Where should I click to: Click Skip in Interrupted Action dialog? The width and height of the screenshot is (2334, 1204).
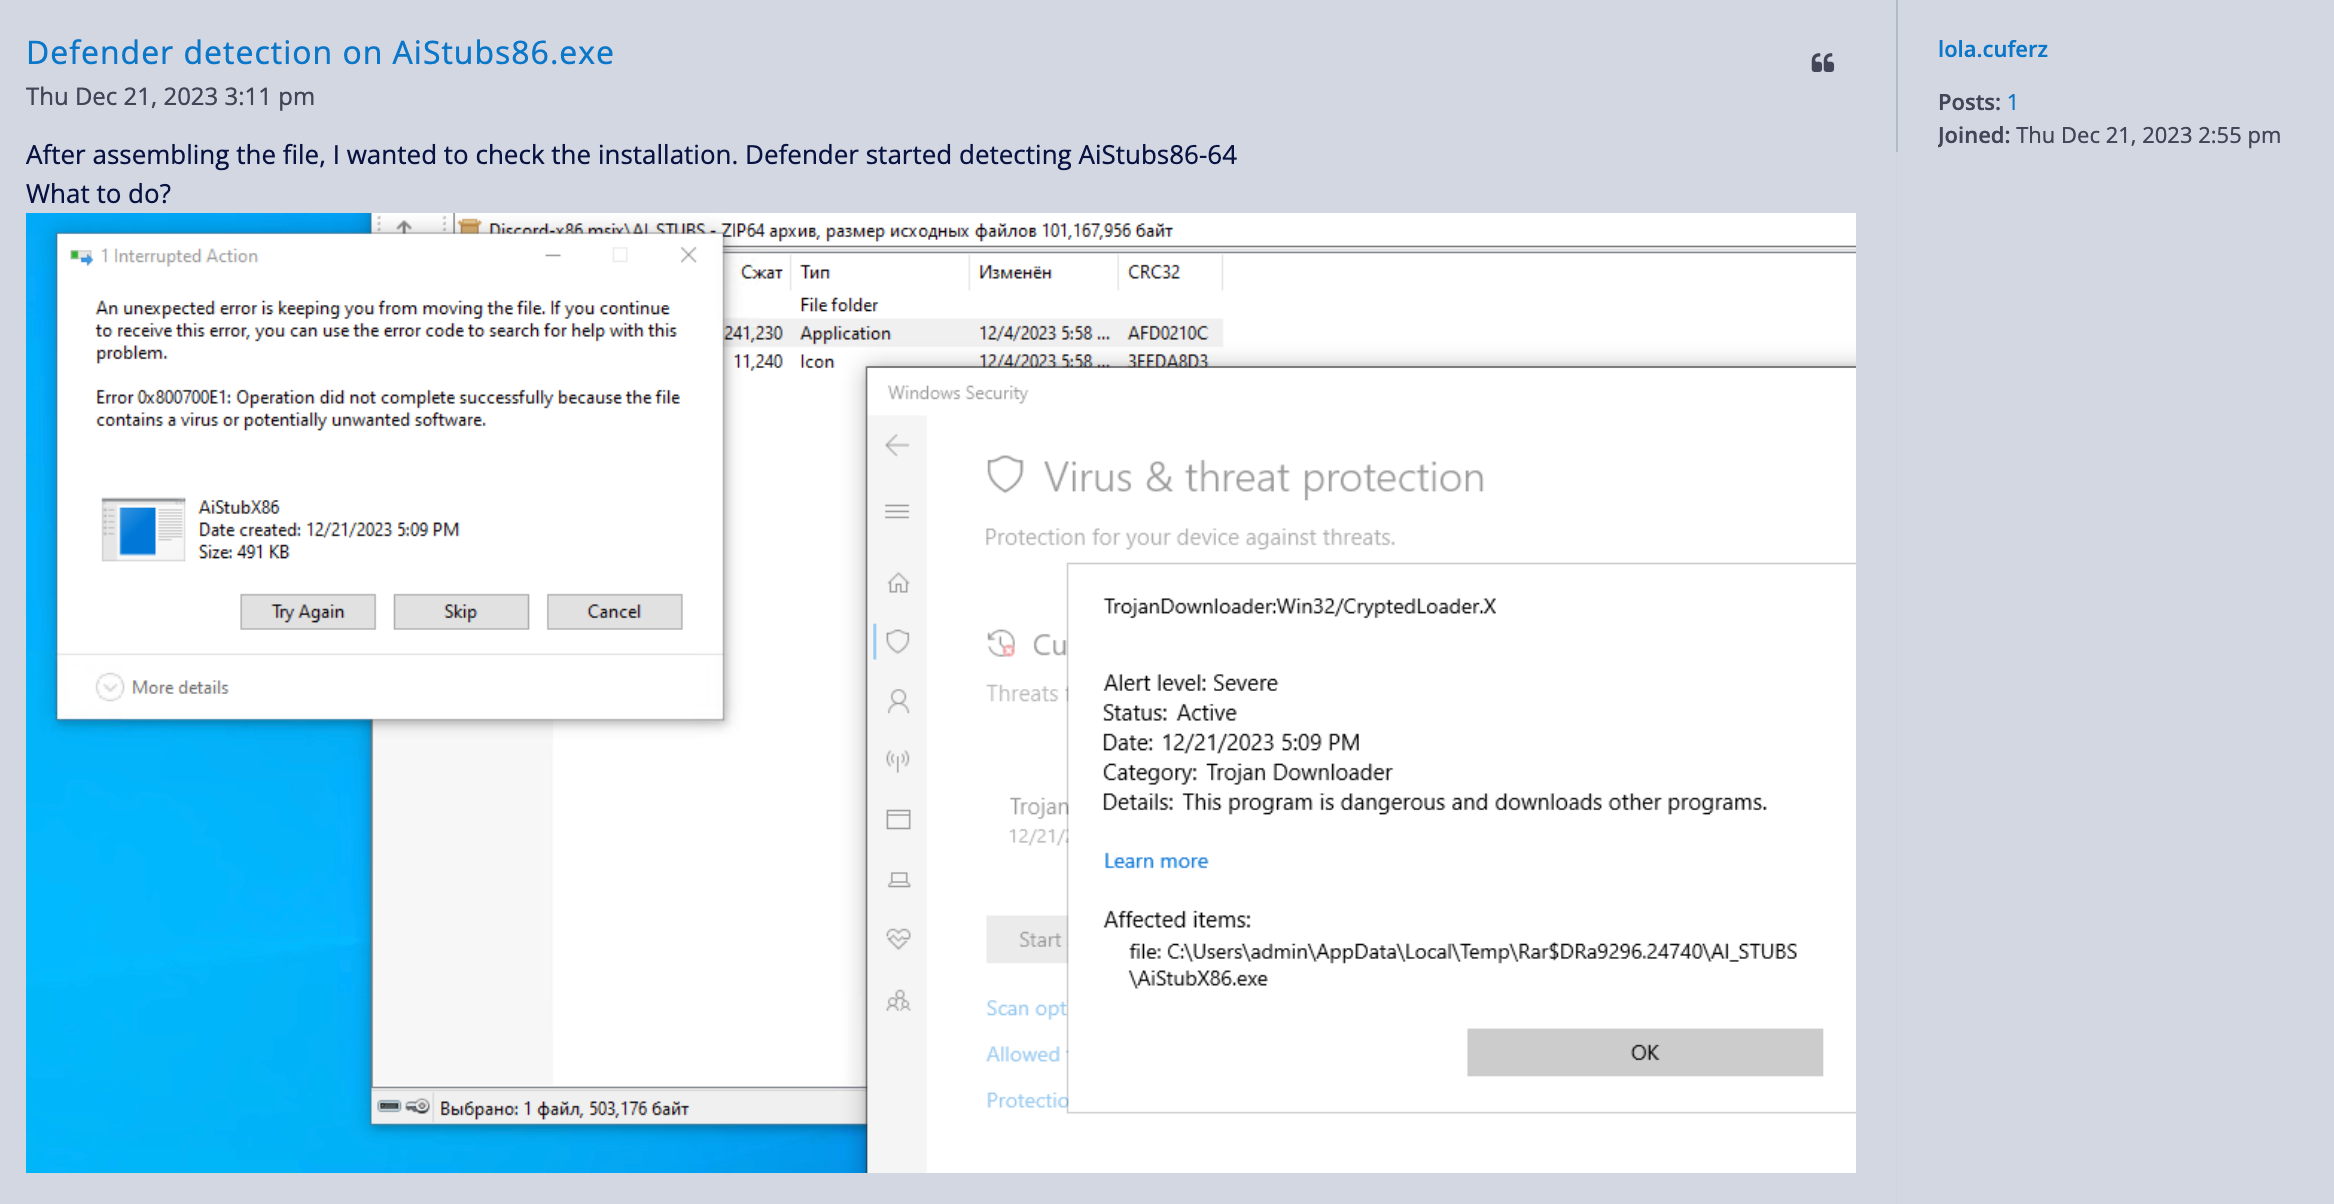click(x=461, y=612)
